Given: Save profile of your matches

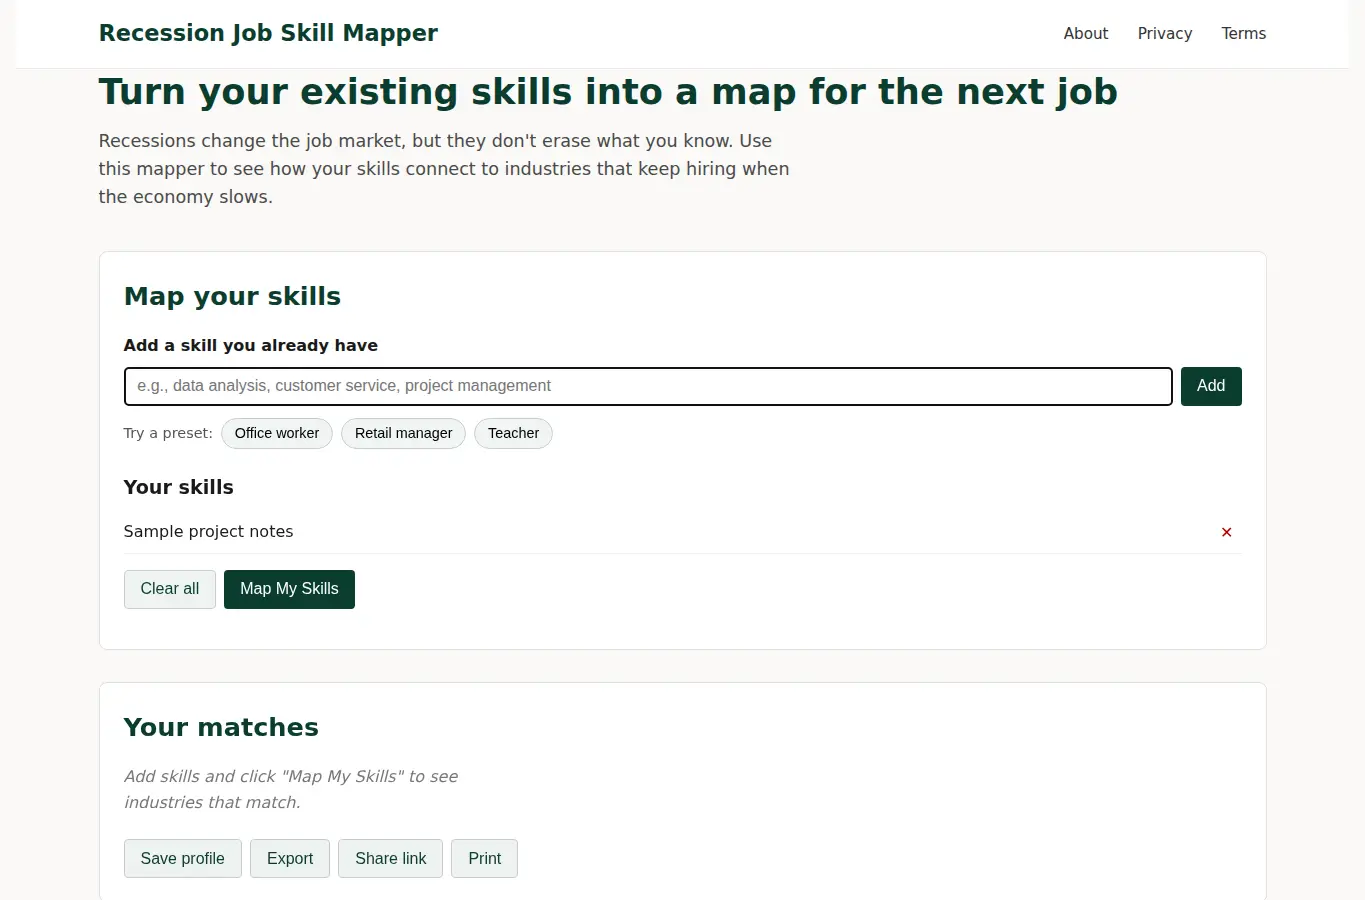Looking at the screenshot, I should 183,858.
